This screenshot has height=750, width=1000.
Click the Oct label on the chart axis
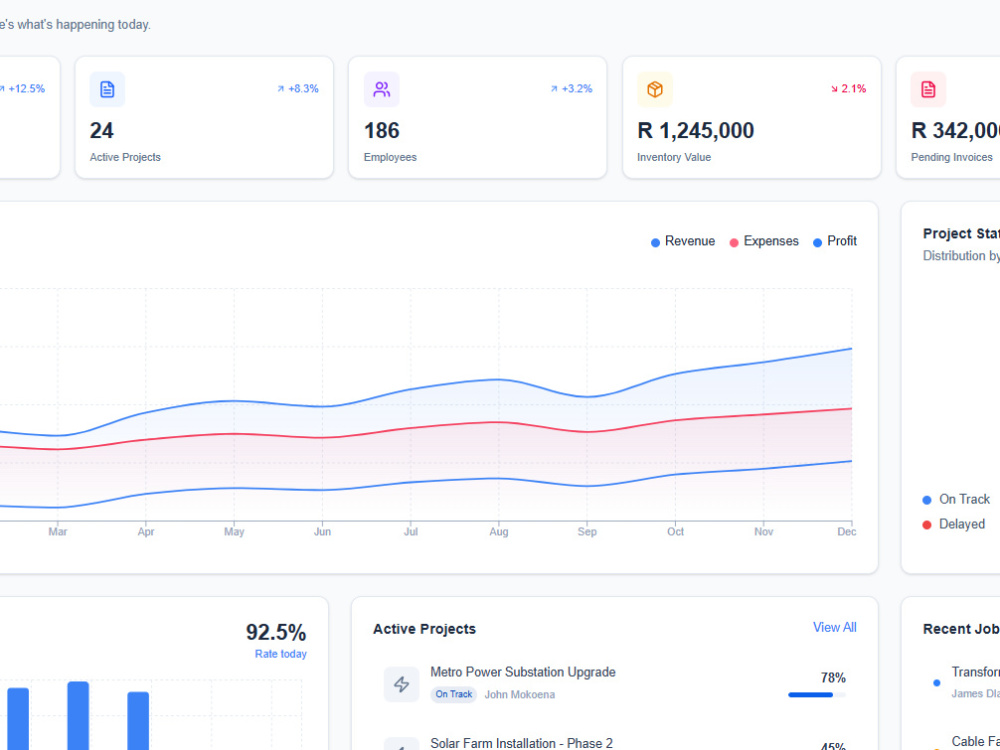pyautogui.click(x=675, y=532)
